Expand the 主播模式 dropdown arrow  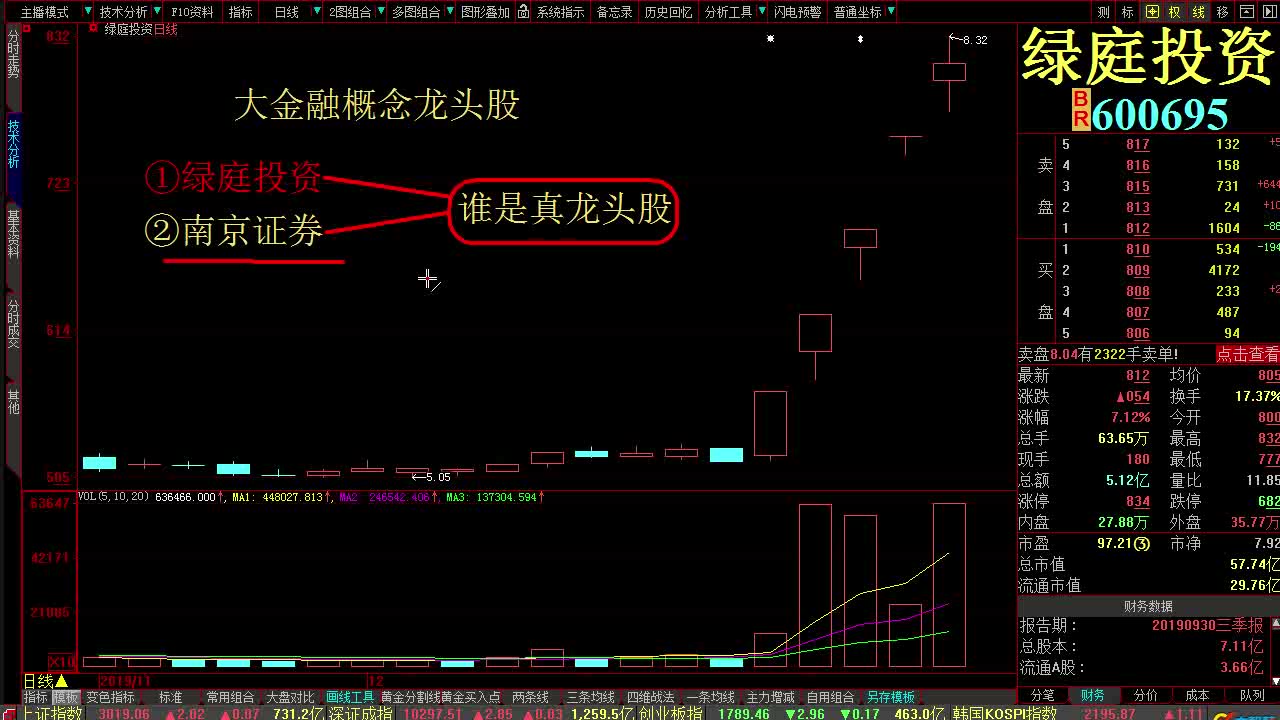tap(88, 12)
